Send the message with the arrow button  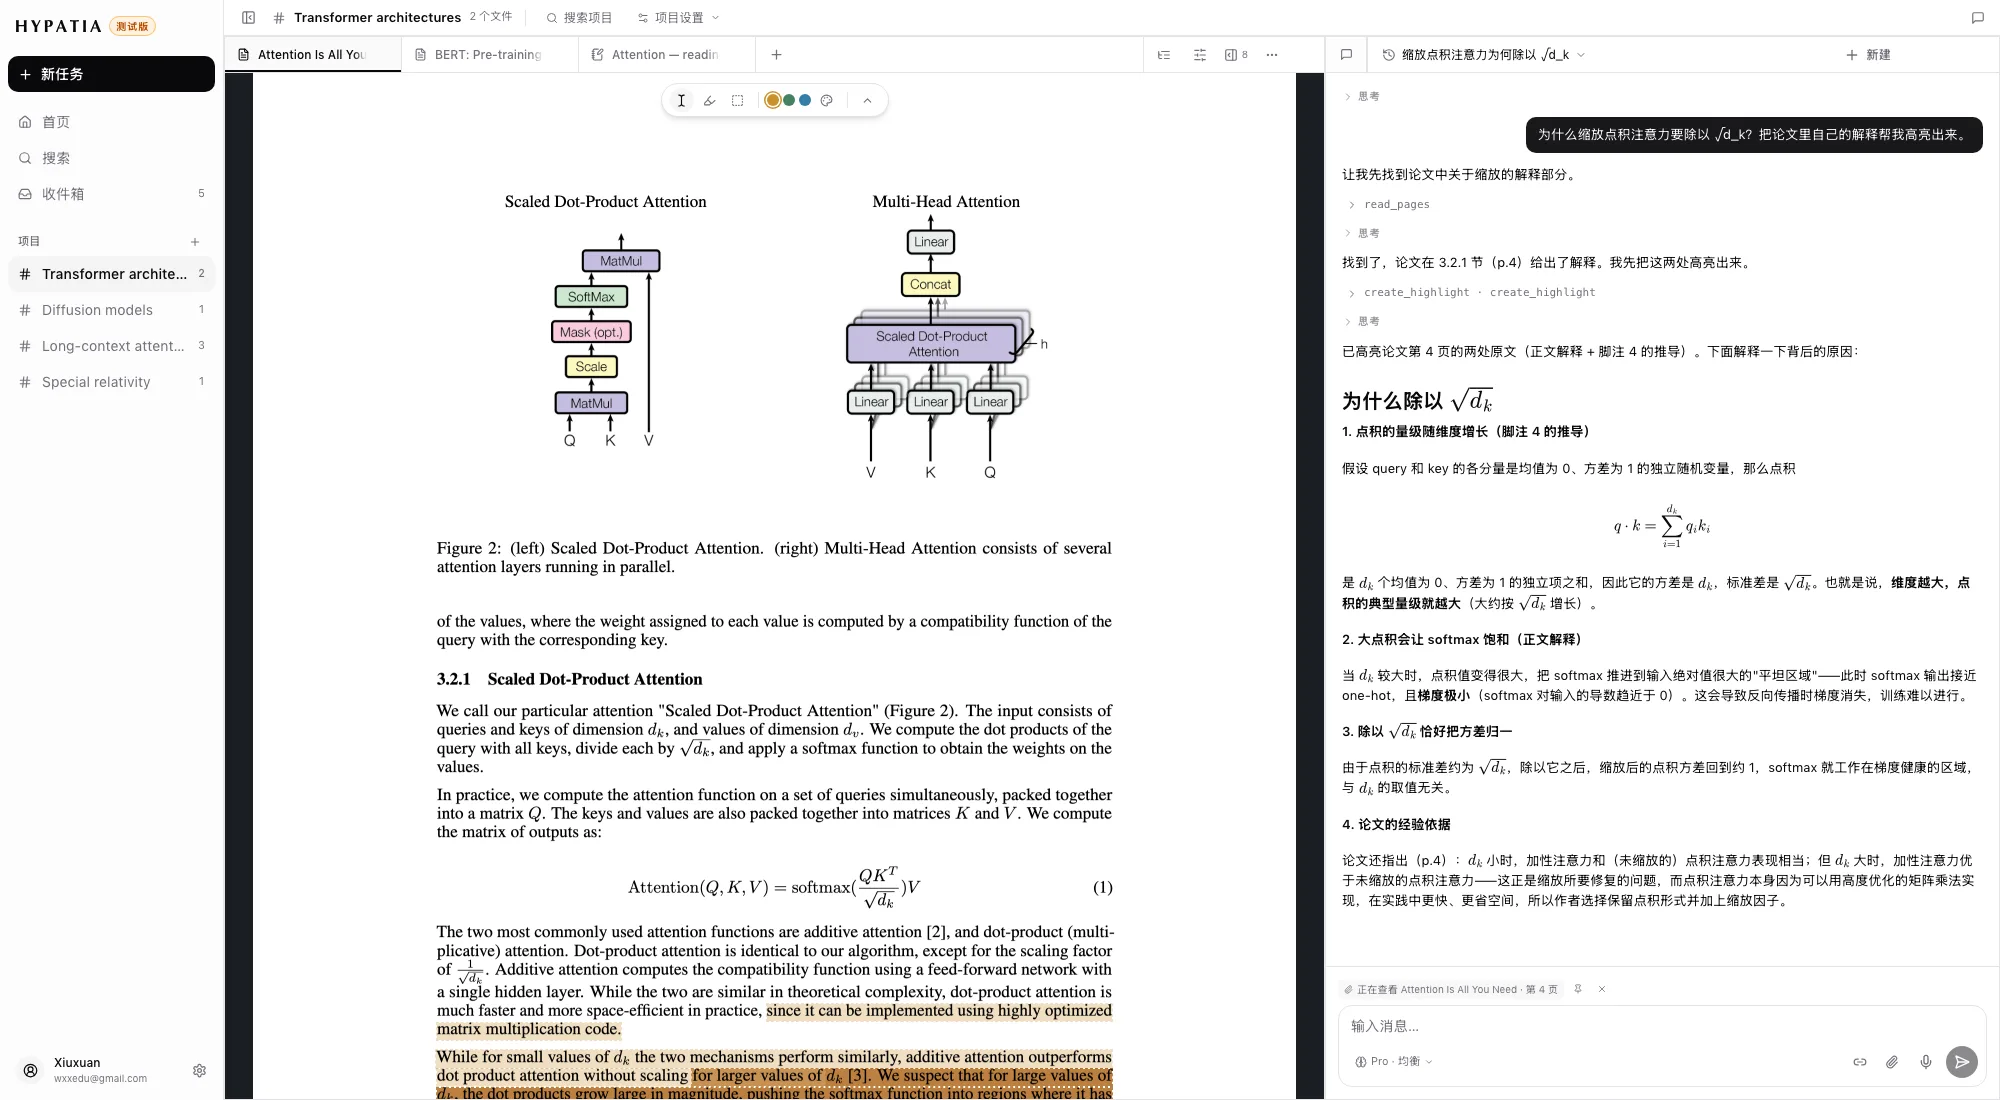click(x=1962, y=1062)
